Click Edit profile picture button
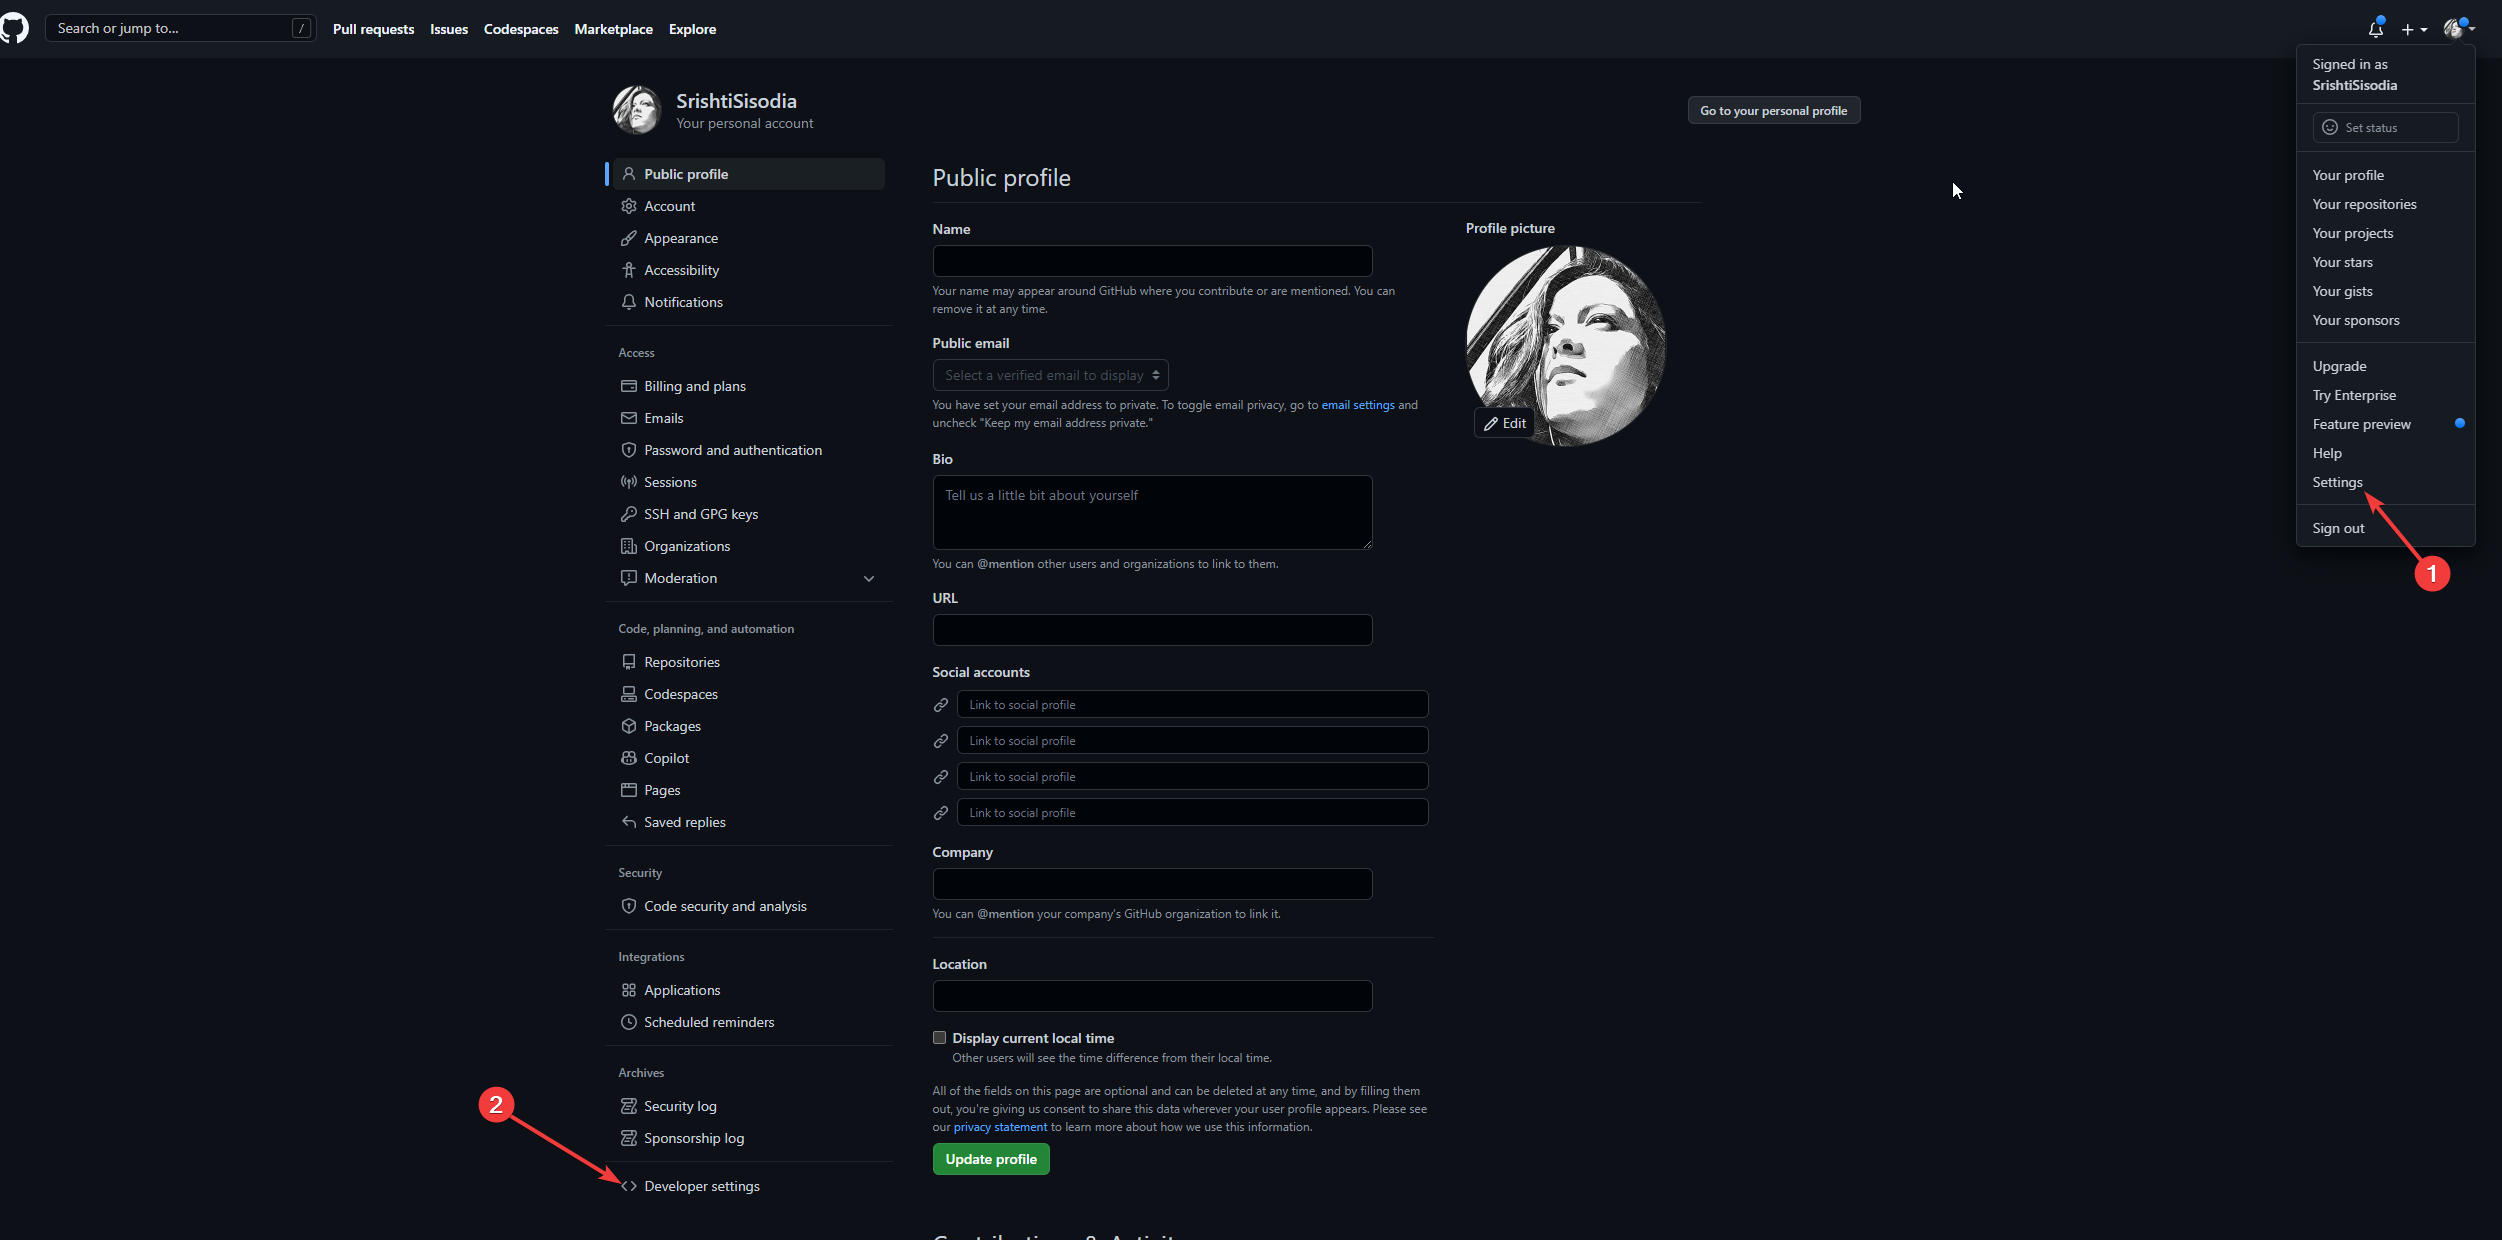This screenshot has width=2502, height=1240. tap(1505, 425)
